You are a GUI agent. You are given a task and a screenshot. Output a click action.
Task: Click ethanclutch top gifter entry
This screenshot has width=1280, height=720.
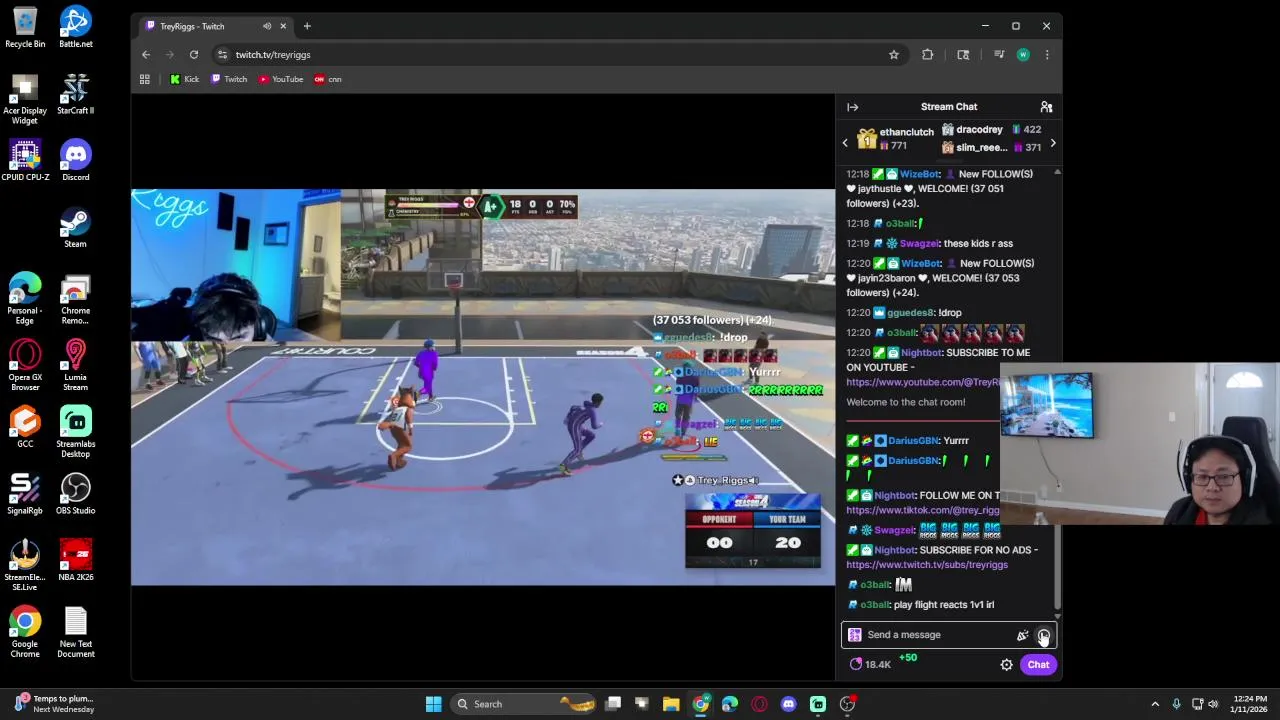[x=896, y=139]
